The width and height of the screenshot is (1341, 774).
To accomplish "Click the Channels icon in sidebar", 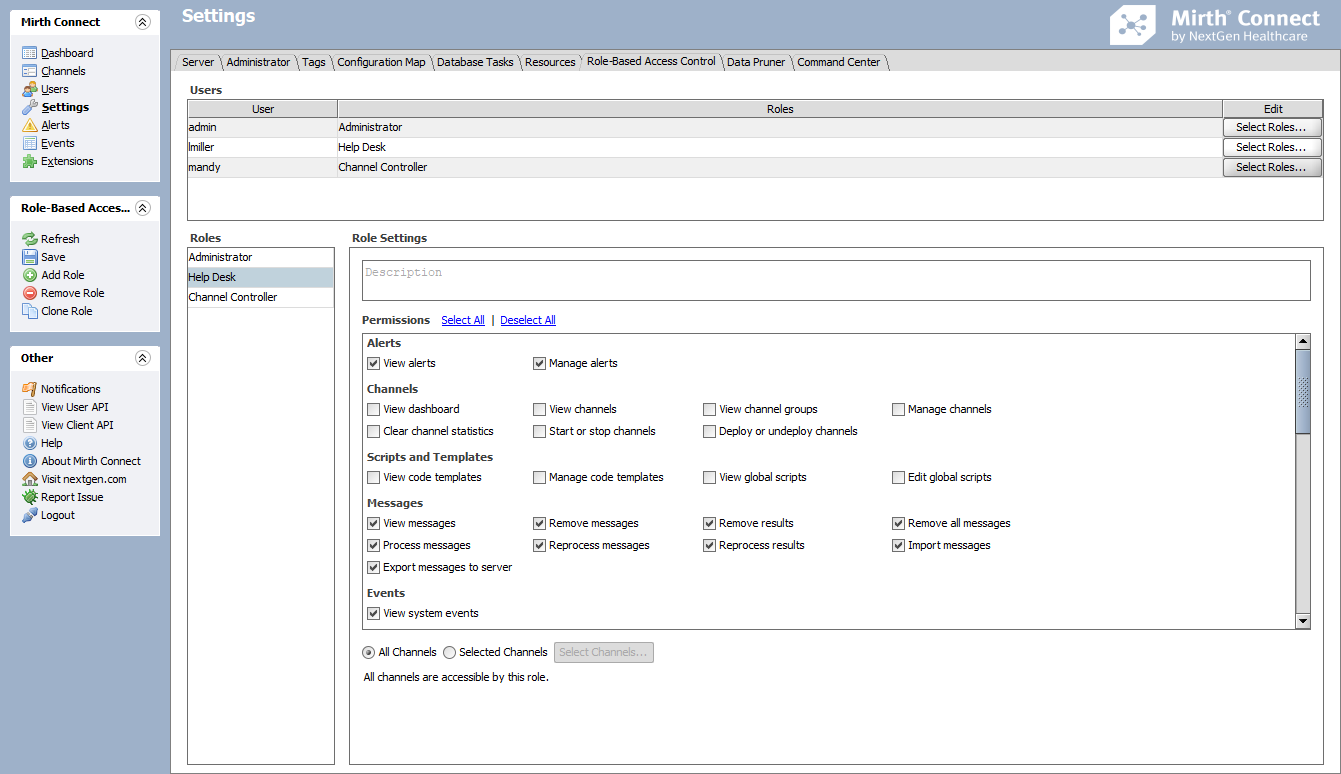I will (30, 71).
